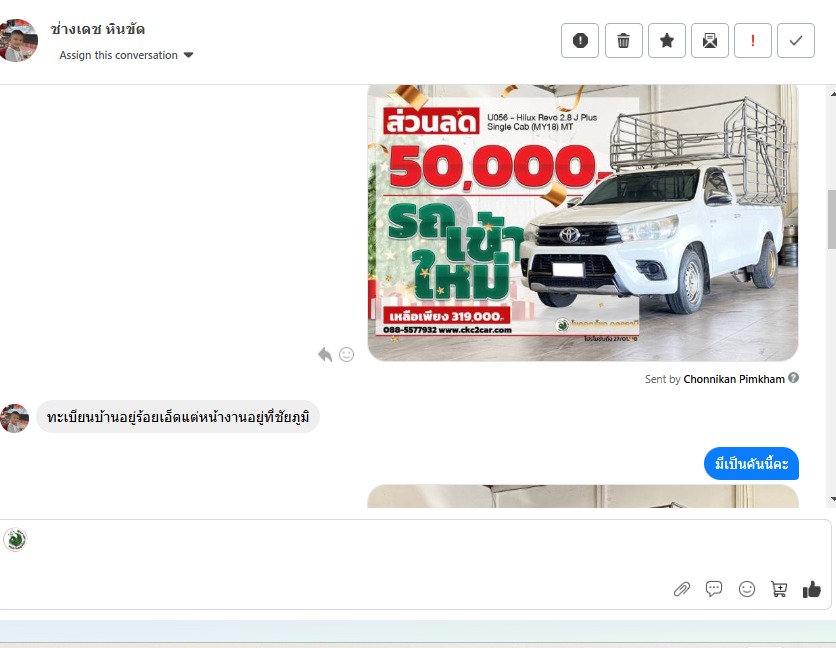Mark conversation as spam with exclamation octagon icon
836x648 pixels.
[x=580, y=41]
